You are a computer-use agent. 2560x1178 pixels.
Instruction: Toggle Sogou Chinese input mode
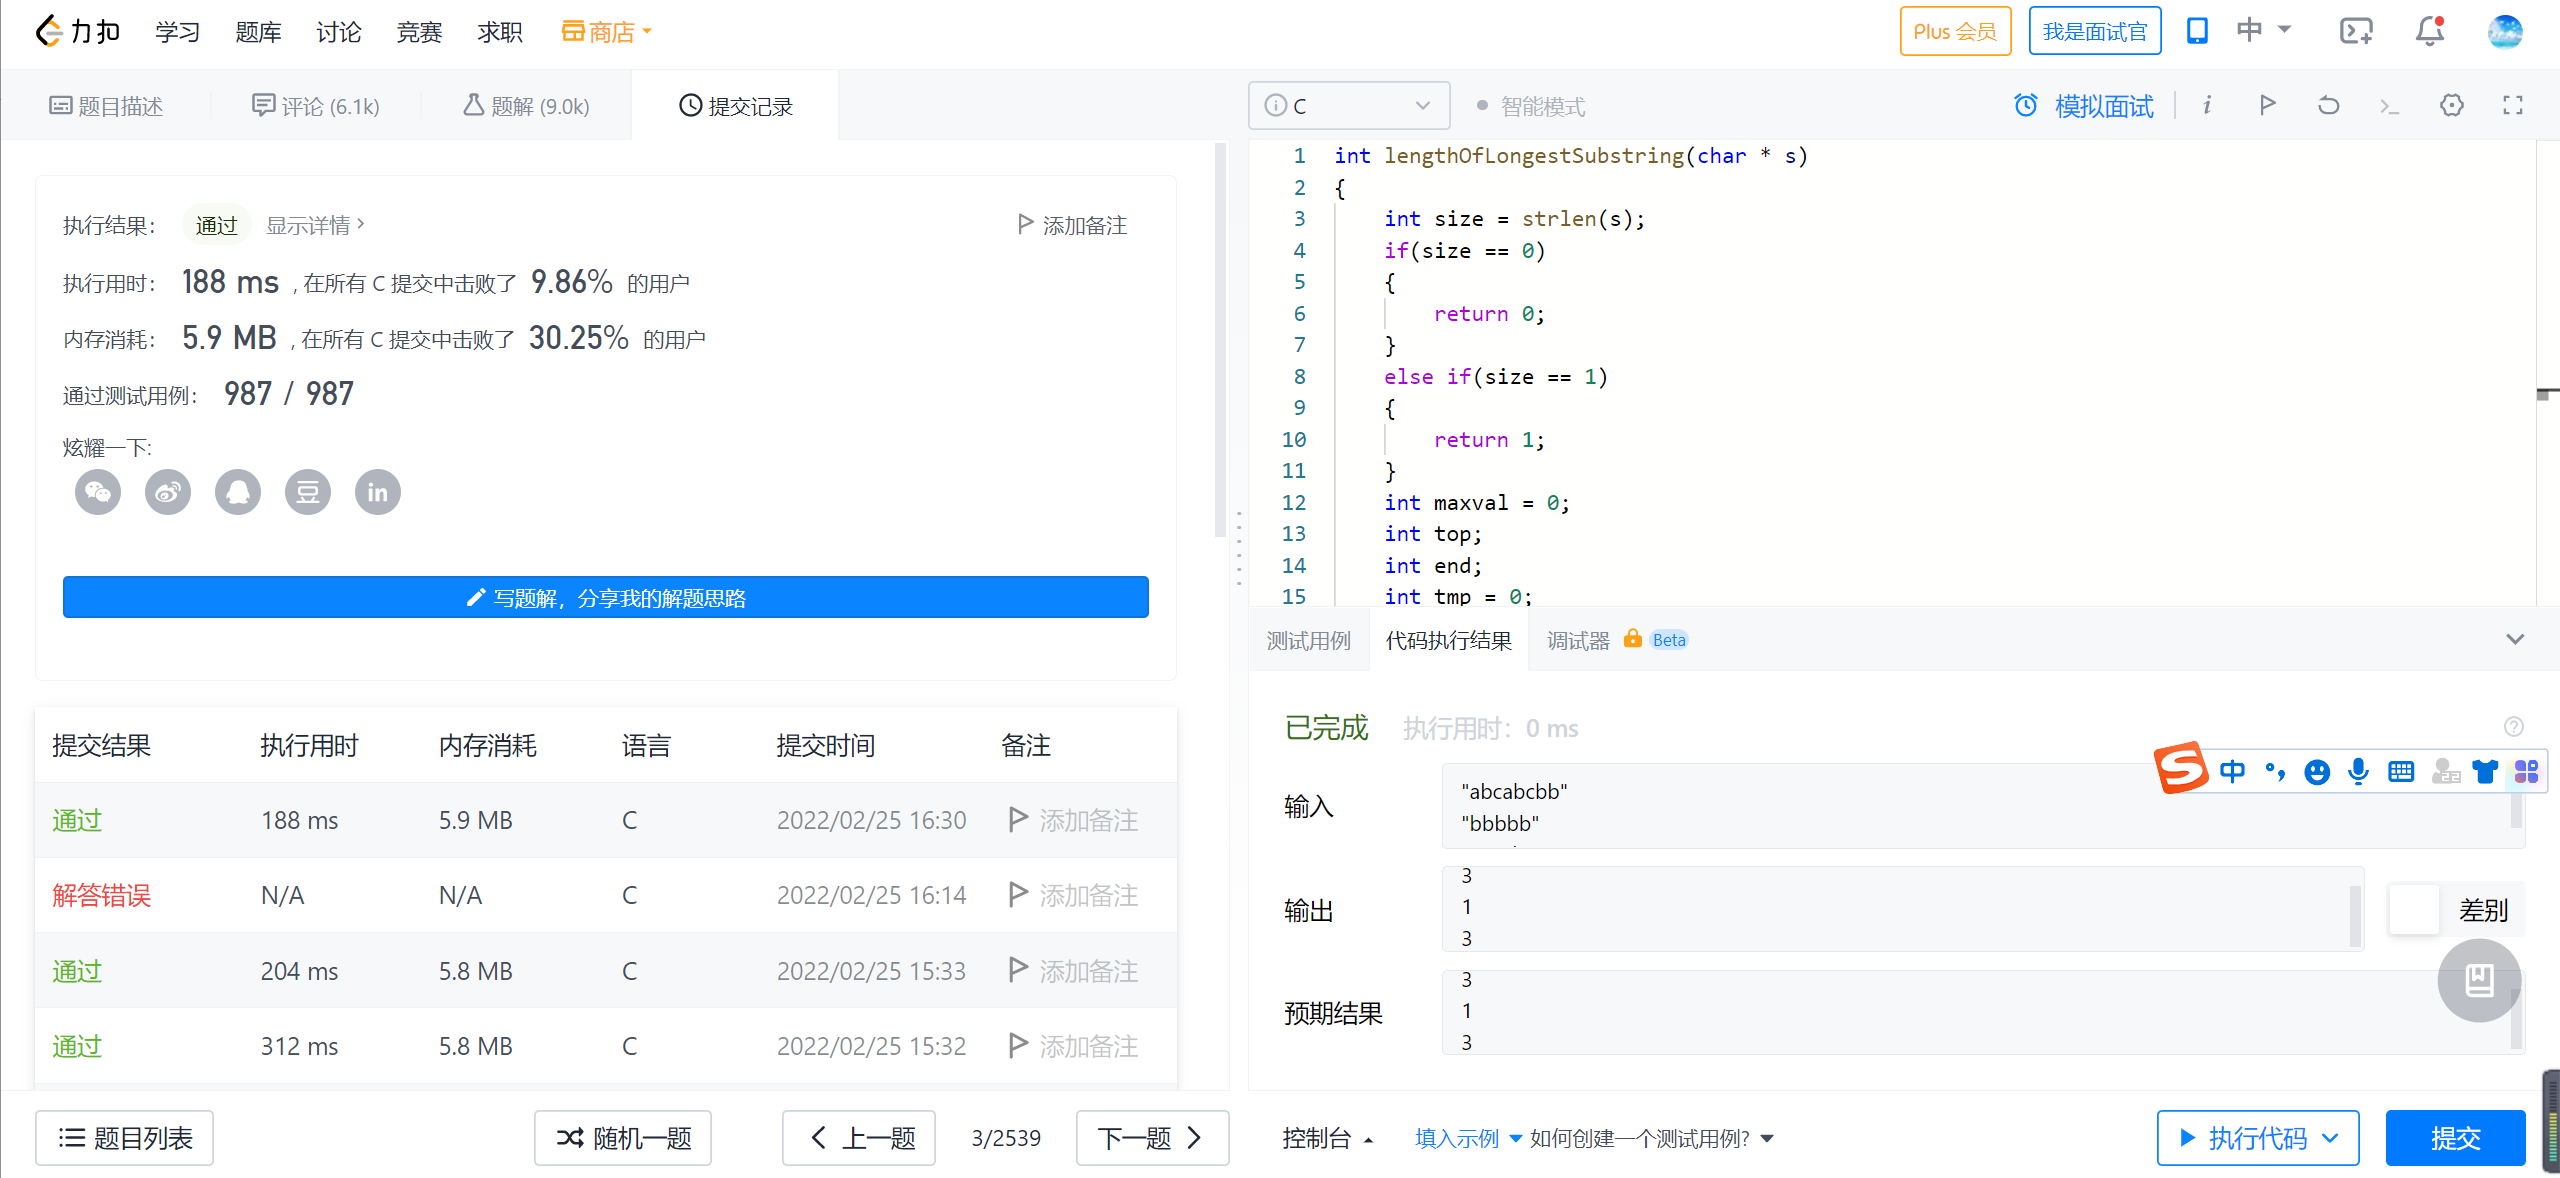pyautogui.click(x=2232, y=771)
